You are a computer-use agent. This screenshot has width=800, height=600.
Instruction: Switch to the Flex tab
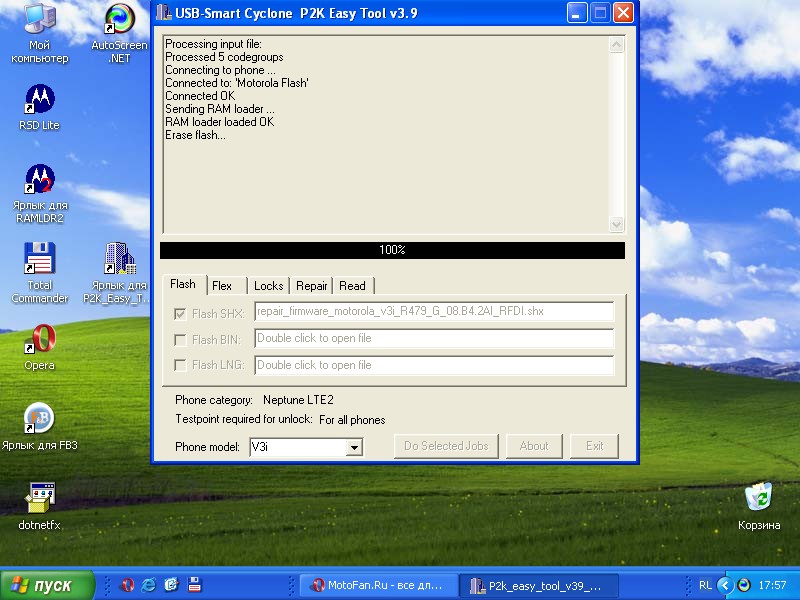(228, 286)
